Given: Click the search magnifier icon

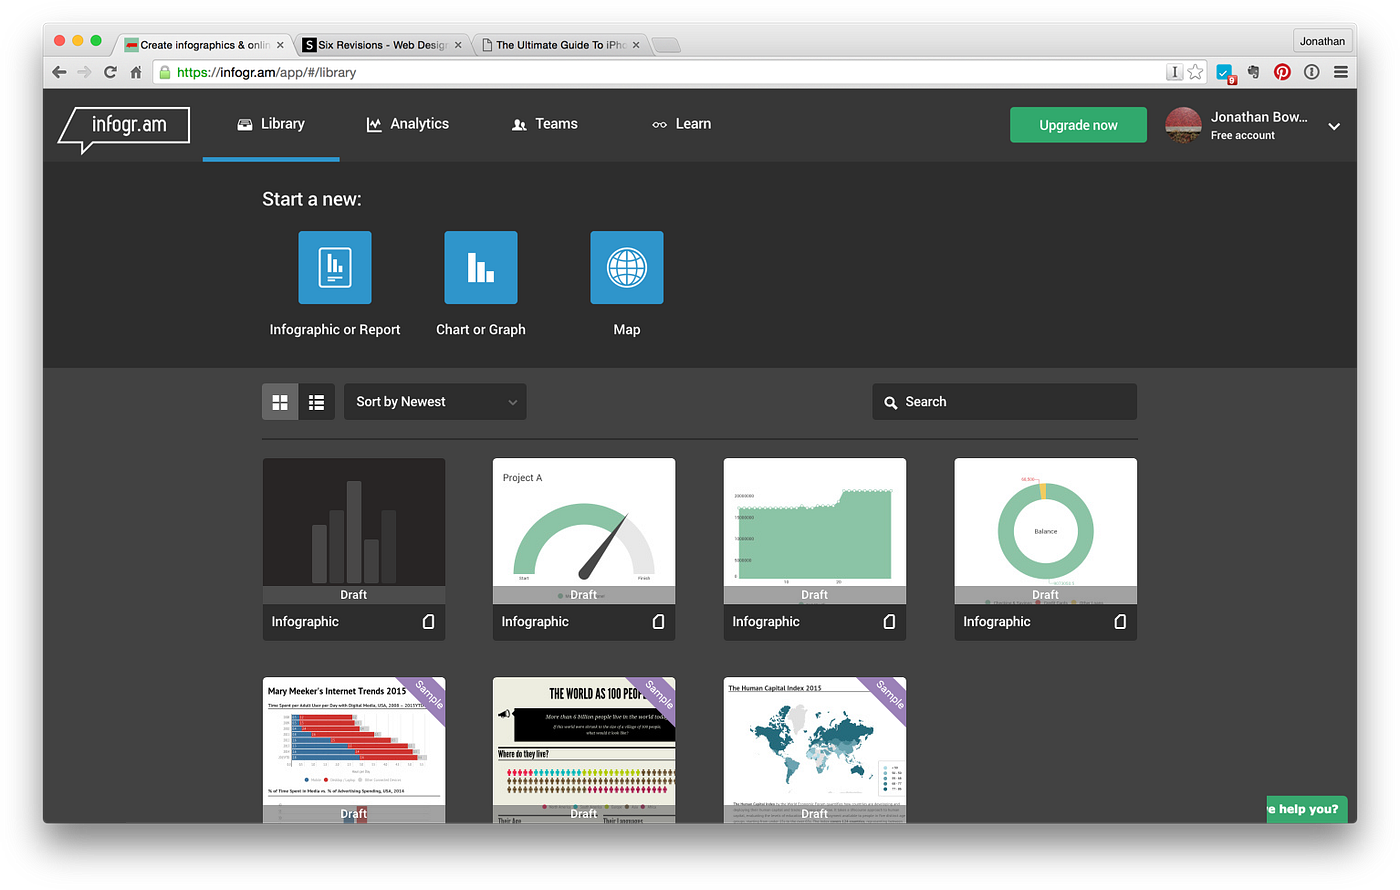Looking at the screenshot, I should [x=890, y=403].
